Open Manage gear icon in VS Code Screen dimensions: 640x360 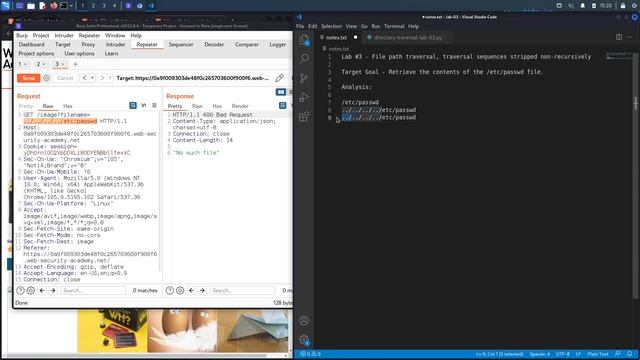[304, 340]
